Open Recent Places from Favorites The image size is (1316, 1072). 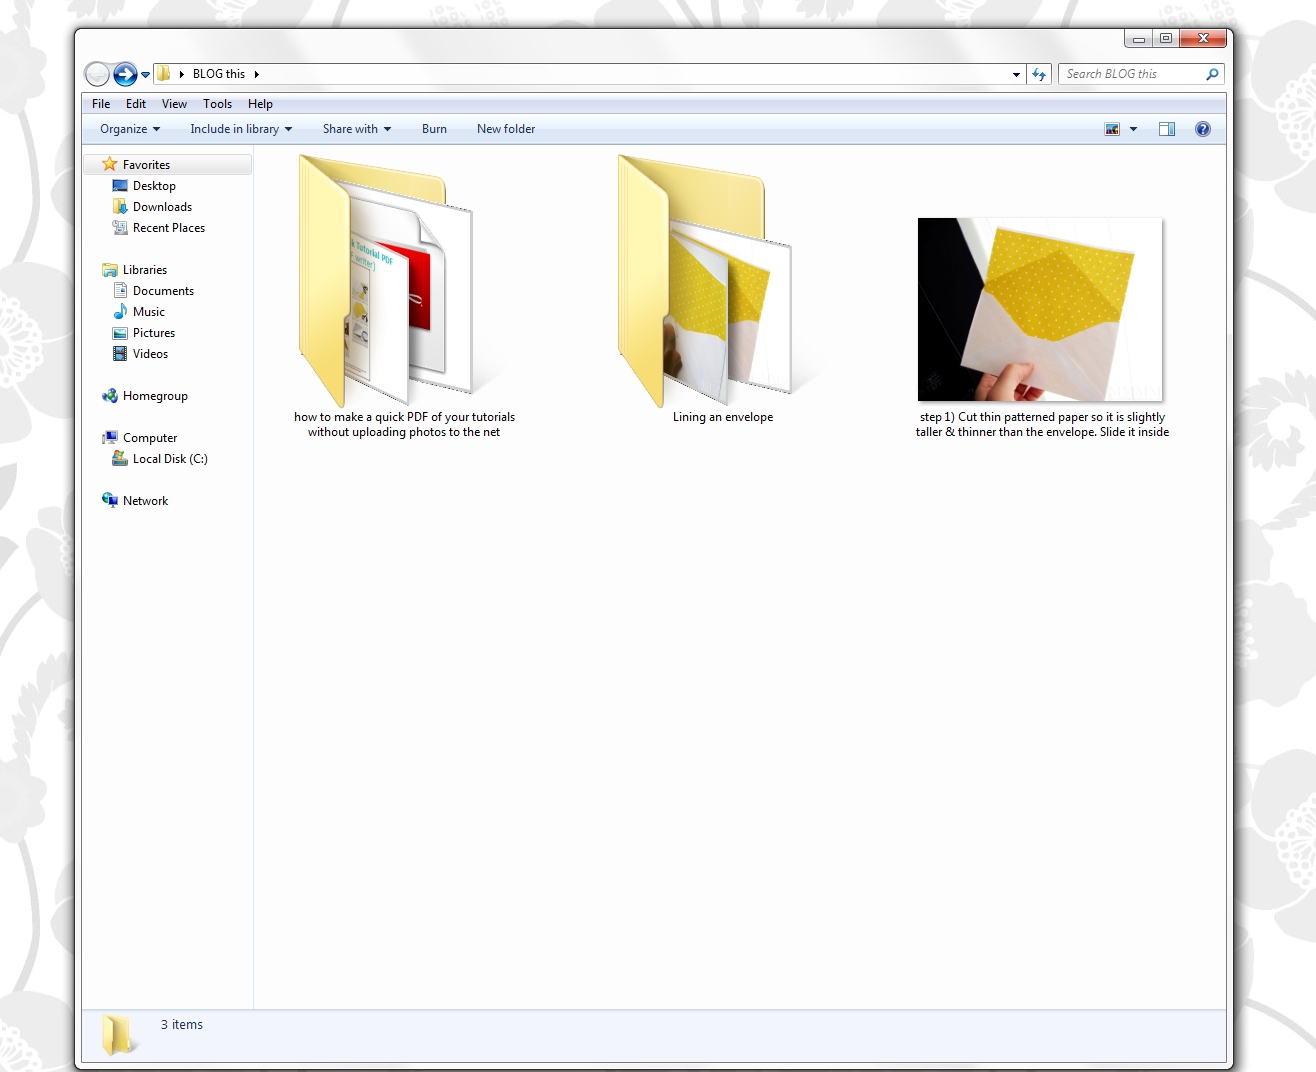click(x=166, y=228)
